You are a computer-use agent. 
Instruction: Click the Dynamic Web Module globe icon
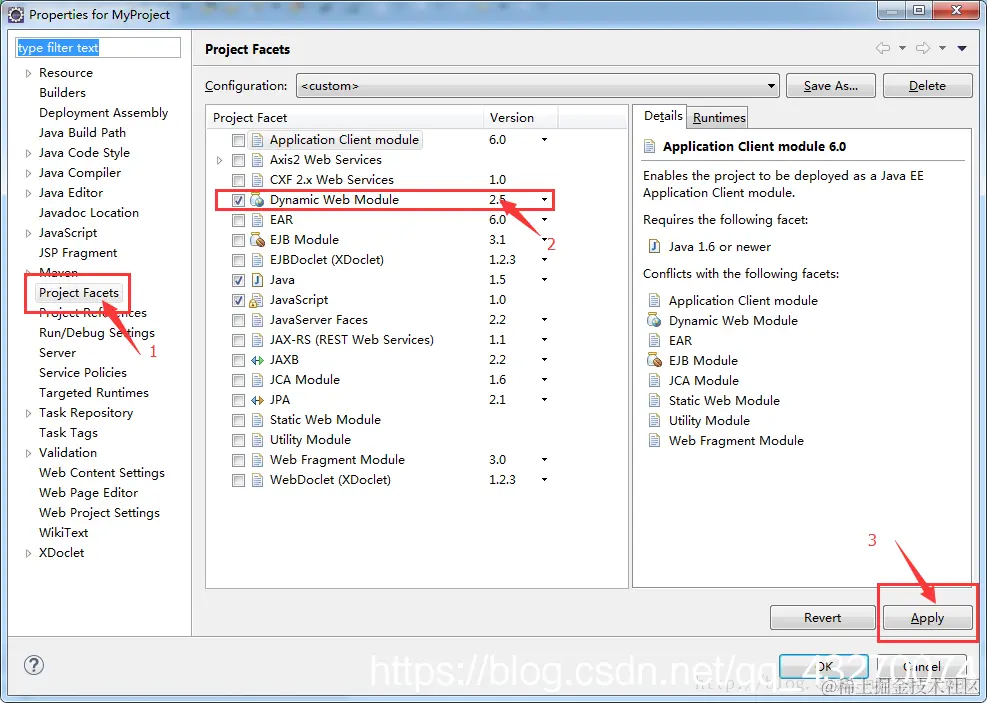[x=257, y=200]
